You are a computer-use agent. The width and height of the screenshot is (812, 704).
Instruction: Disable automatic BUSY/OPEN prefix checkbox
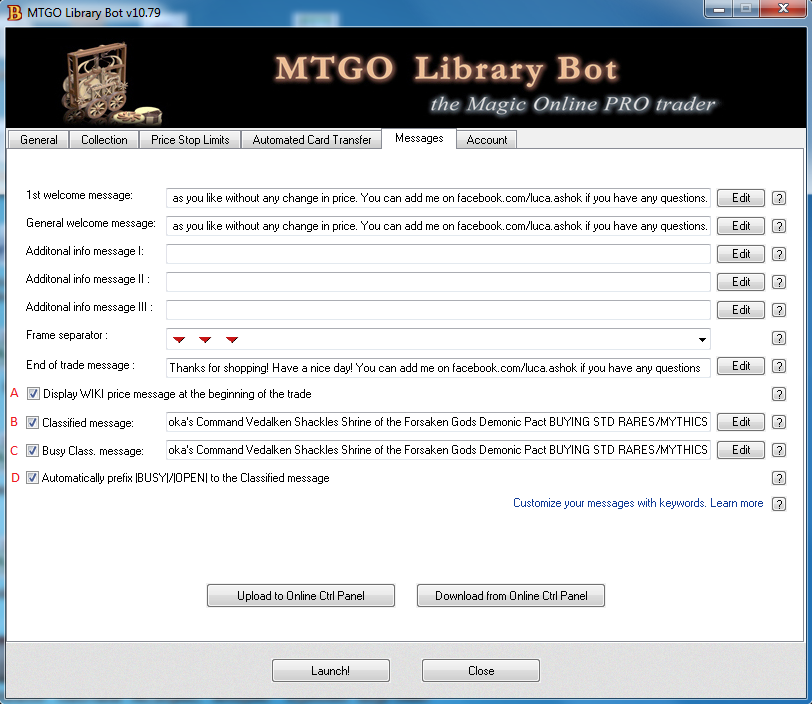(33, 478)
